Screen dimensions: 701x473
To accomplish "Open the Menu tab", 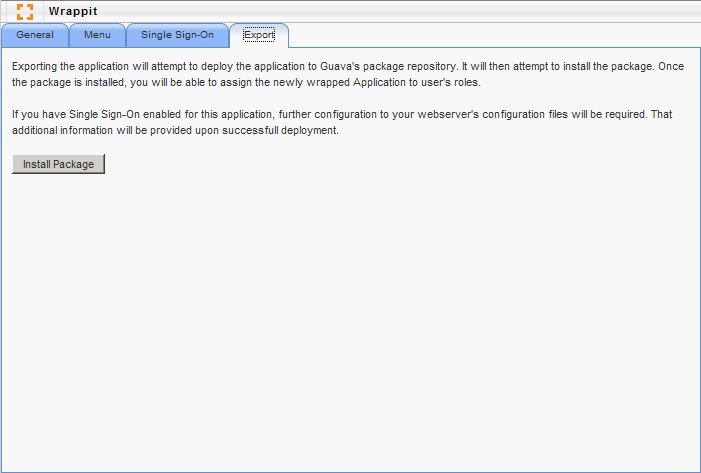I will [97, 36].
